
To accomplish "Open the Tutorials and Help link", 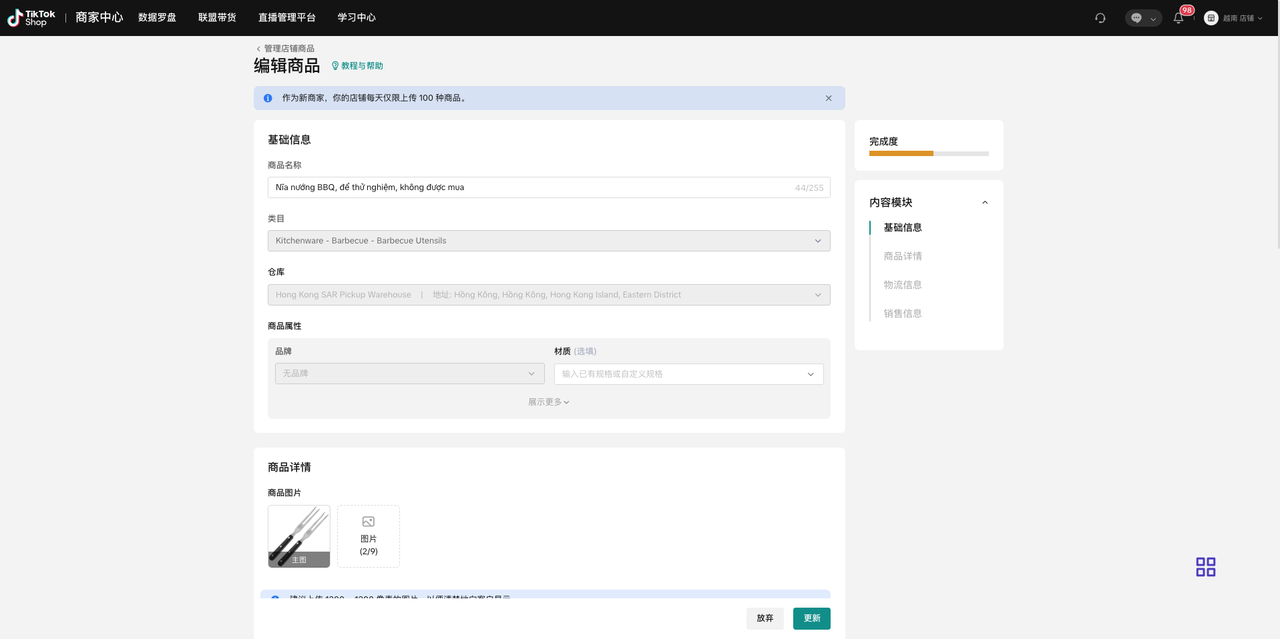I will pyautogui.click(x=357, y=66).
